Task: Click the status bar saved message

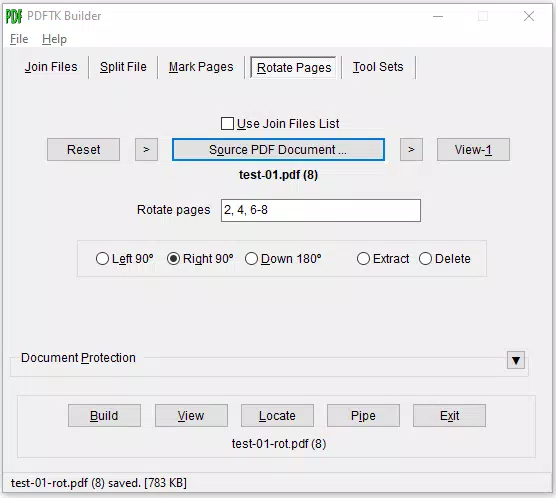Action: pyautogui.click(x=99, y=483)
